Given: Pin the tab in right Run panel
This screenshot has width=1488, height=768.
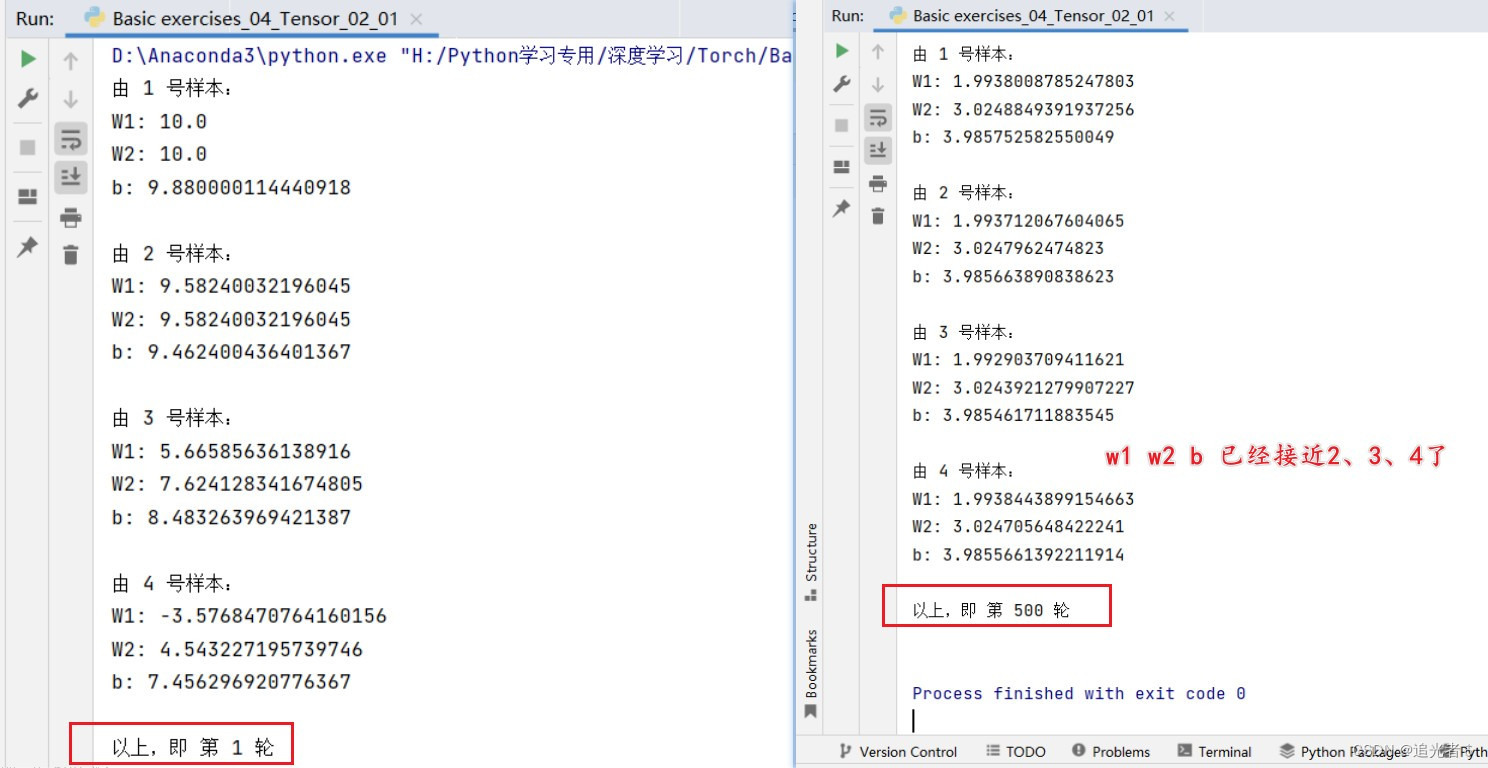Looking at the screenshot, I should pos(842,207).
